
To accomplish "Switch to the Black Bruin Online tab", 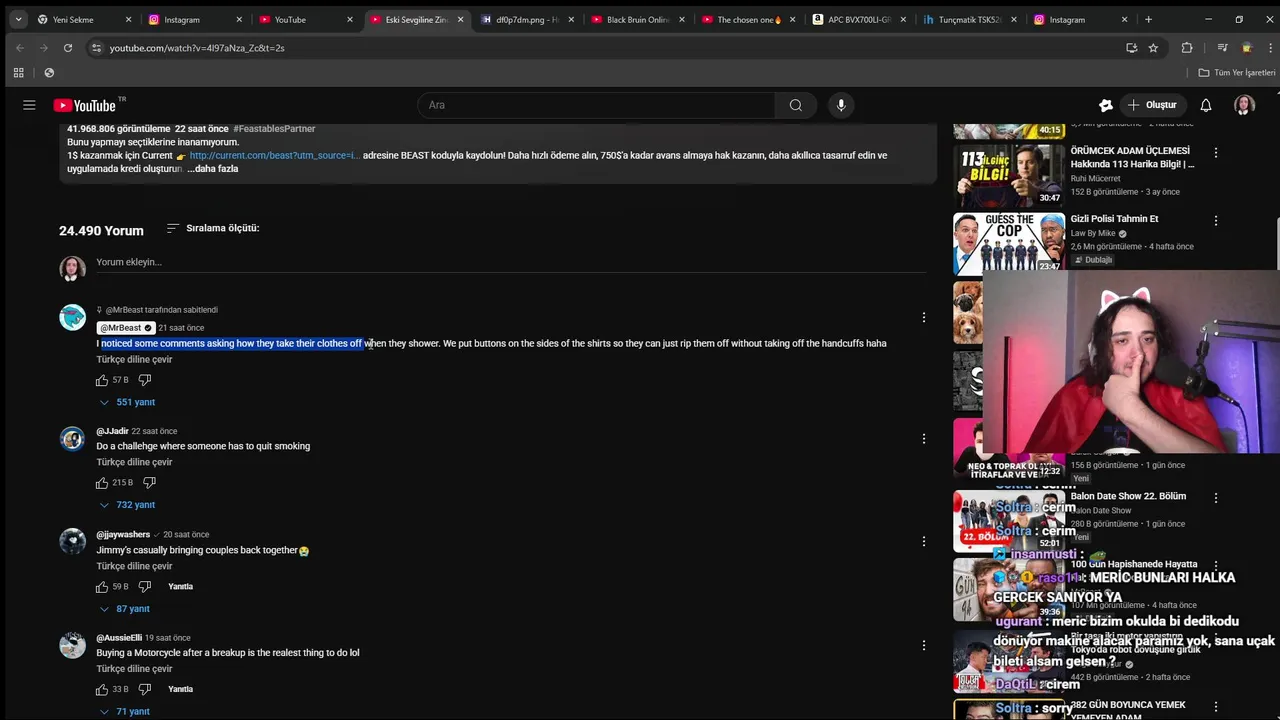I will [635, 20].
